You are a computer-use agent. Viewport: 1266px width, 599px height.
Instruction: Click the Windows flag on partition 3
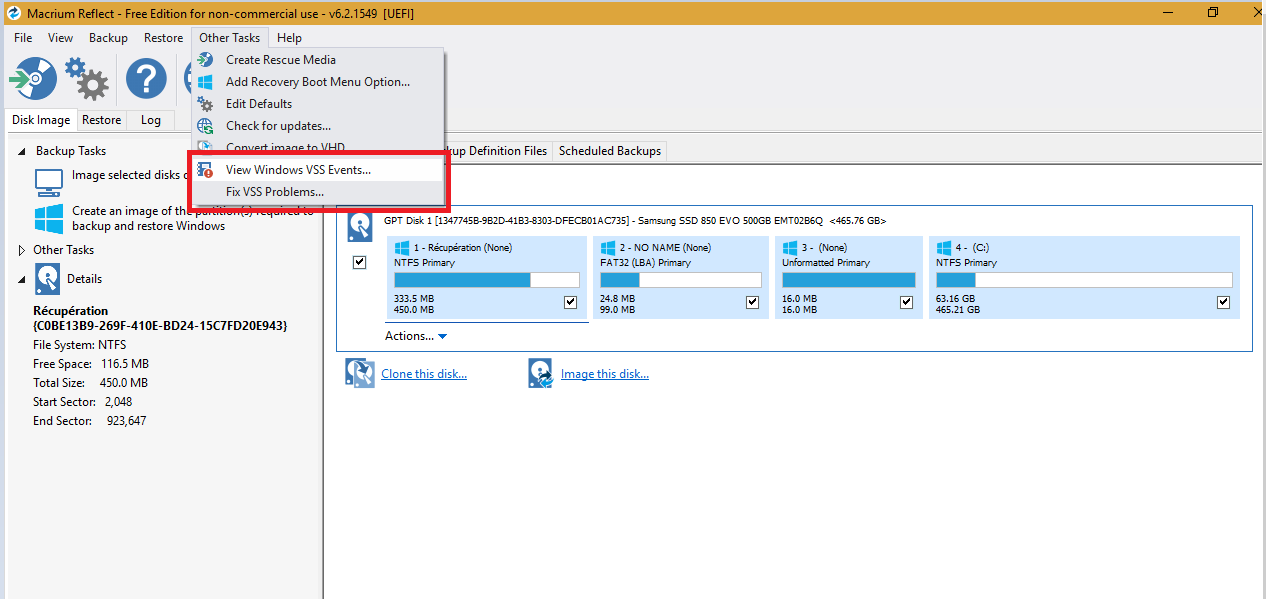[x=790, y=247]
